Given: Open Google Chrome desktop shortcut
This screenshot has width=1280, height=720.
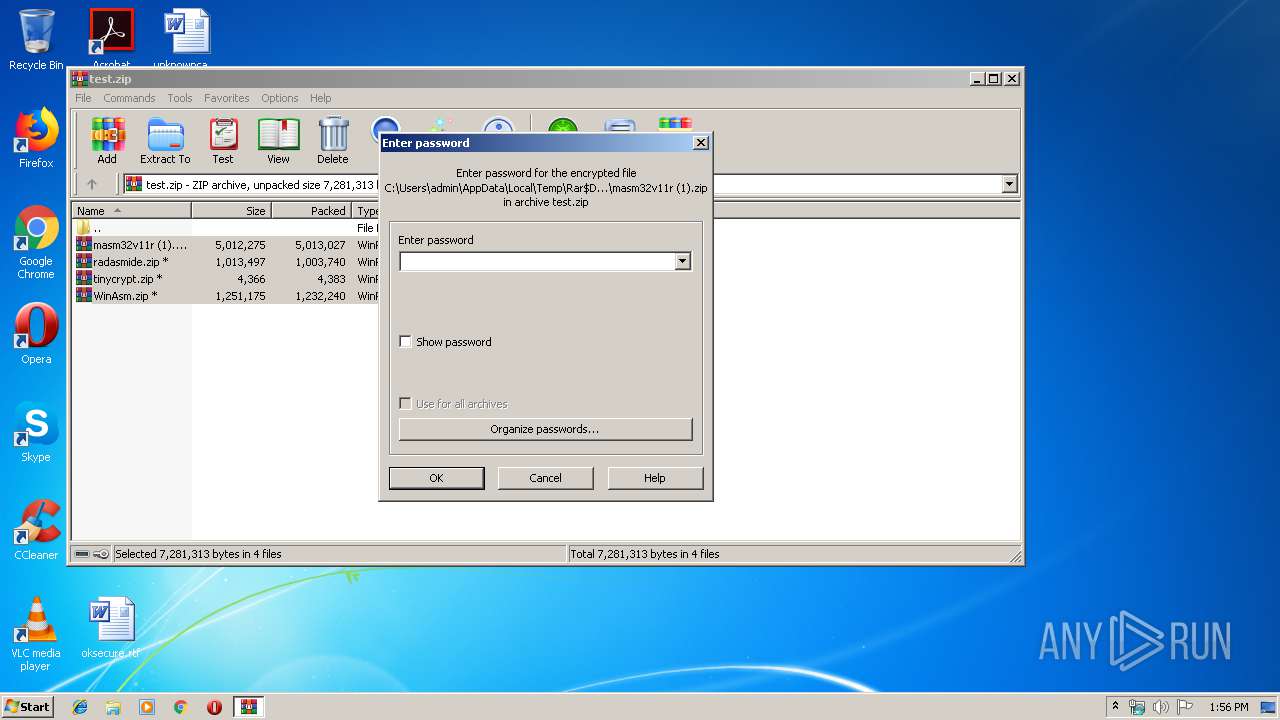Looking at the screenshot, I should click(36, 242).
